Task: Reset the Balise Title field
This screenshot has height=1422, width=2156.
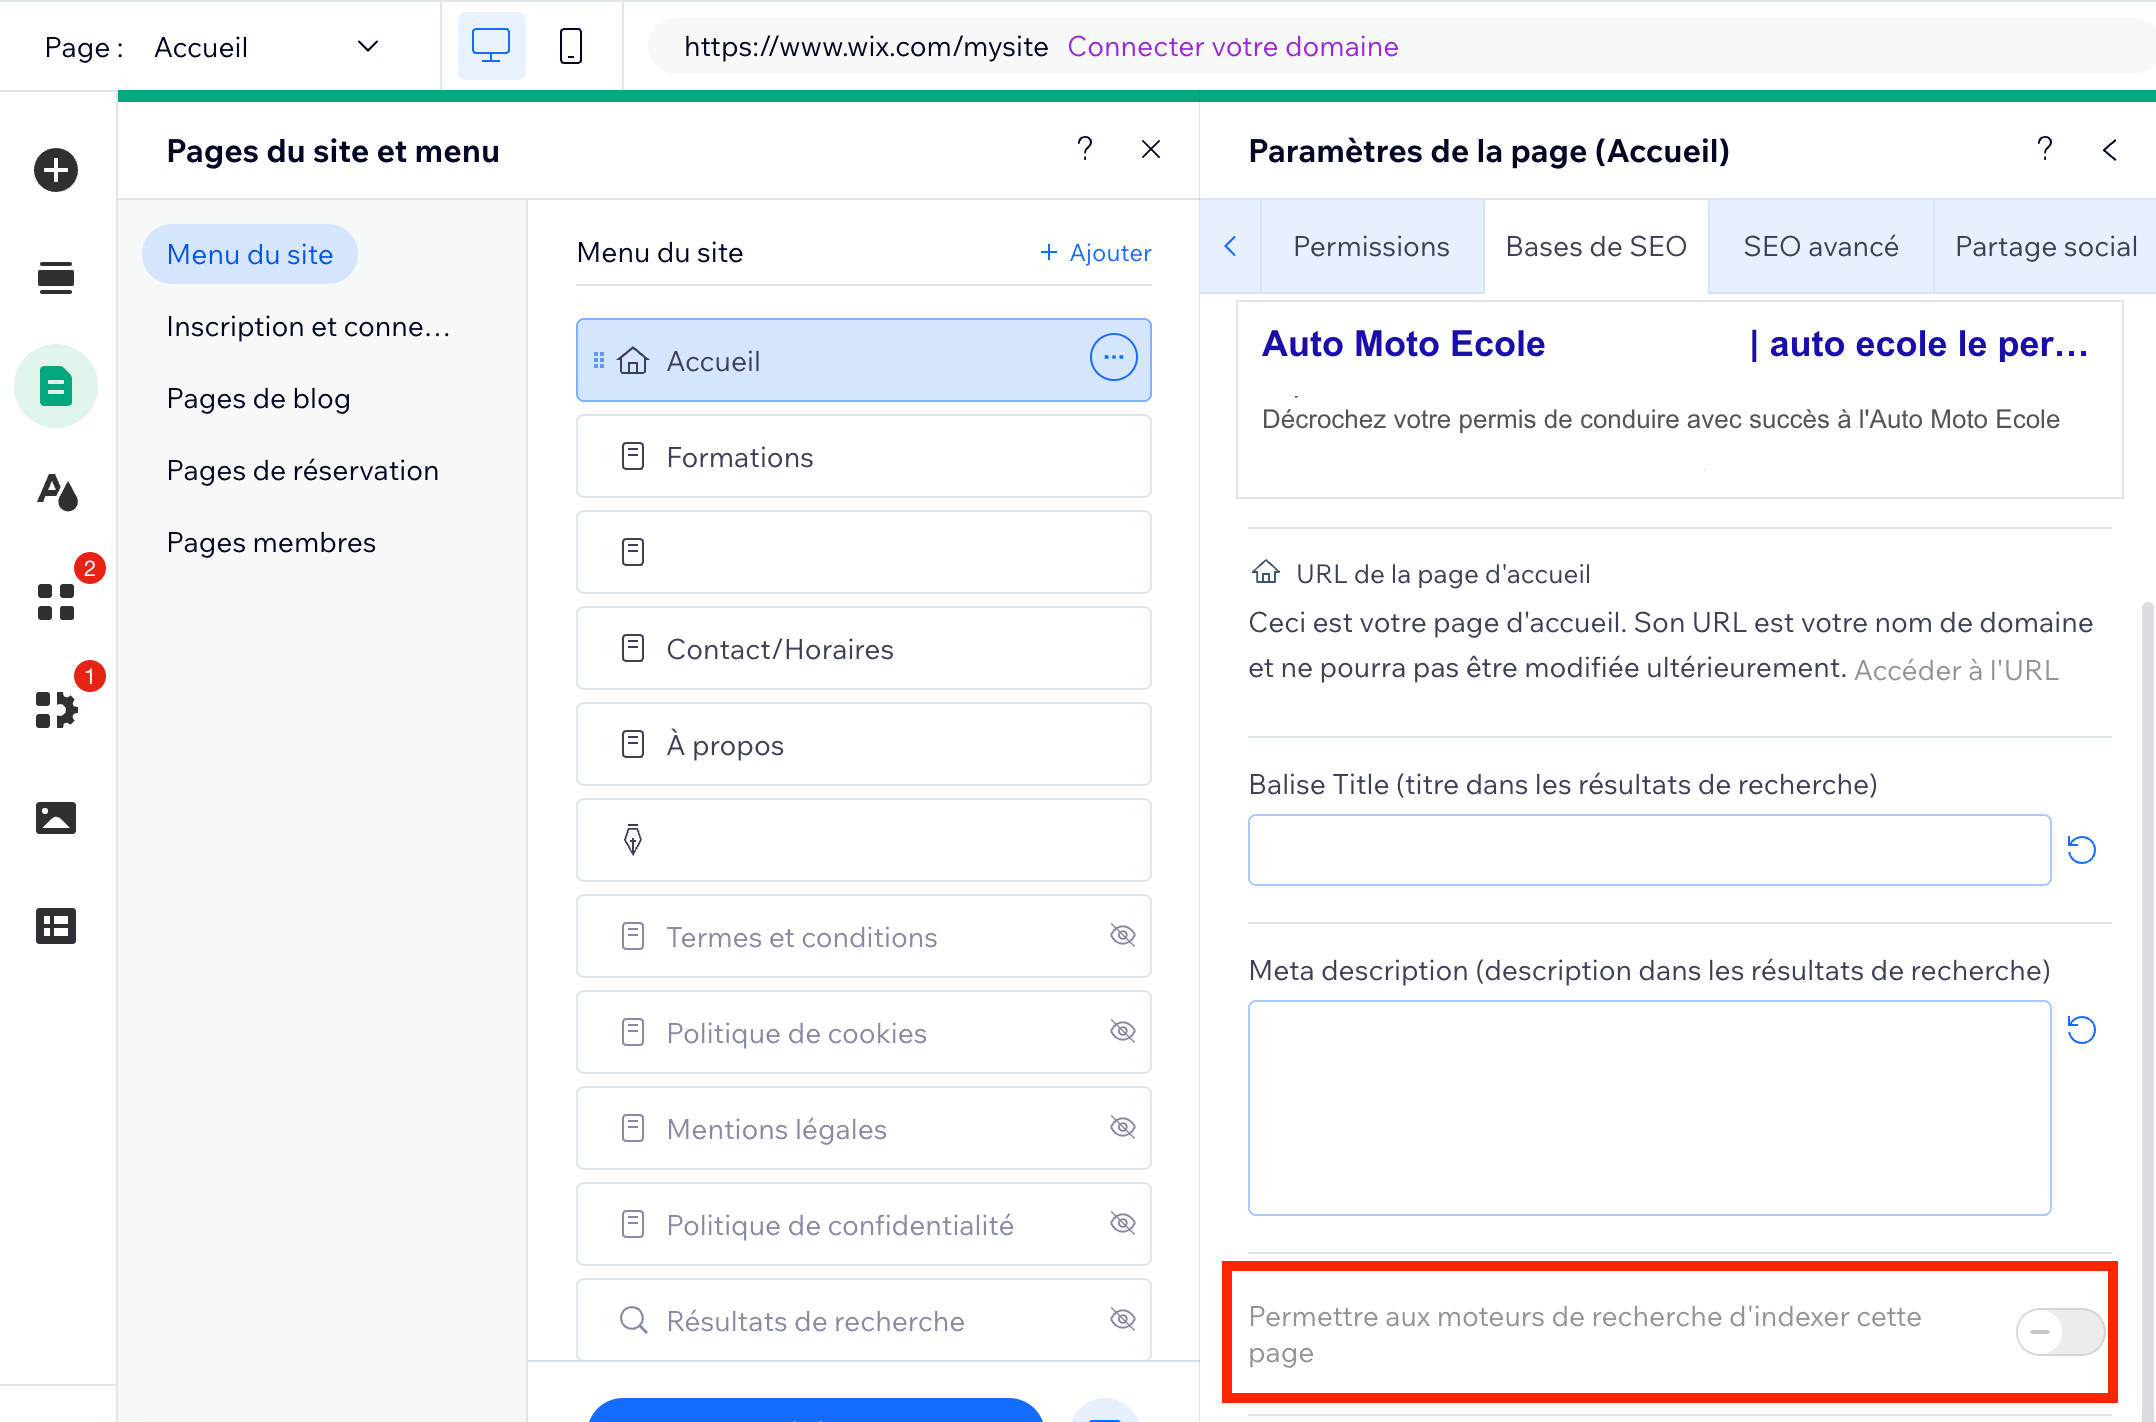Action: [x=2081, y=850]
